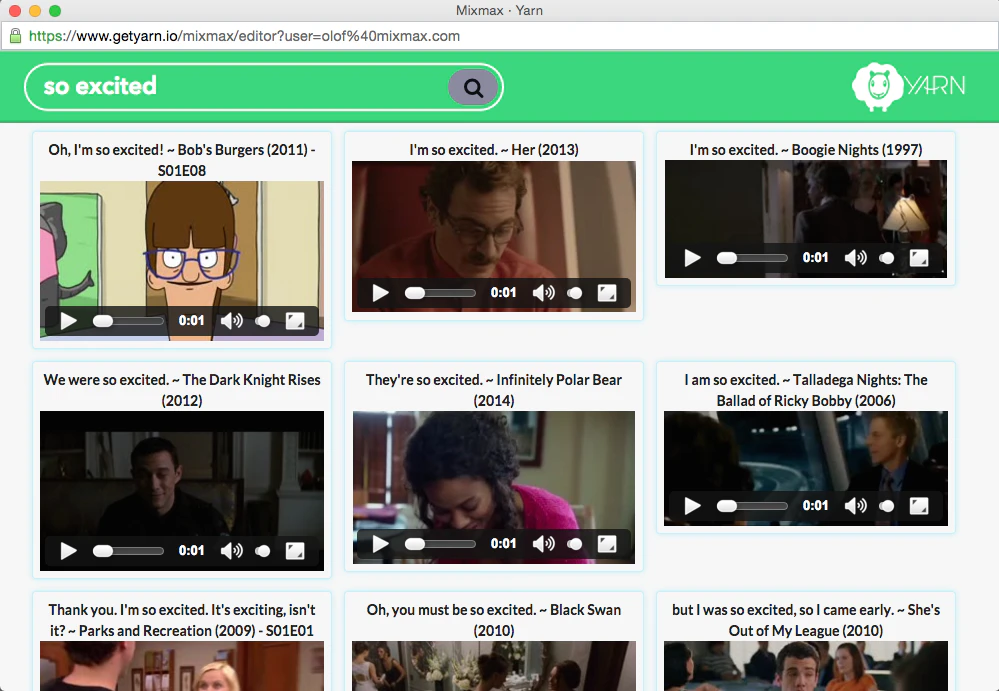Image resolution: width=999 pixels, height=691 pixels.
Task: Seek the Bob's Burgers progress bar
Action: pos(128,321)
